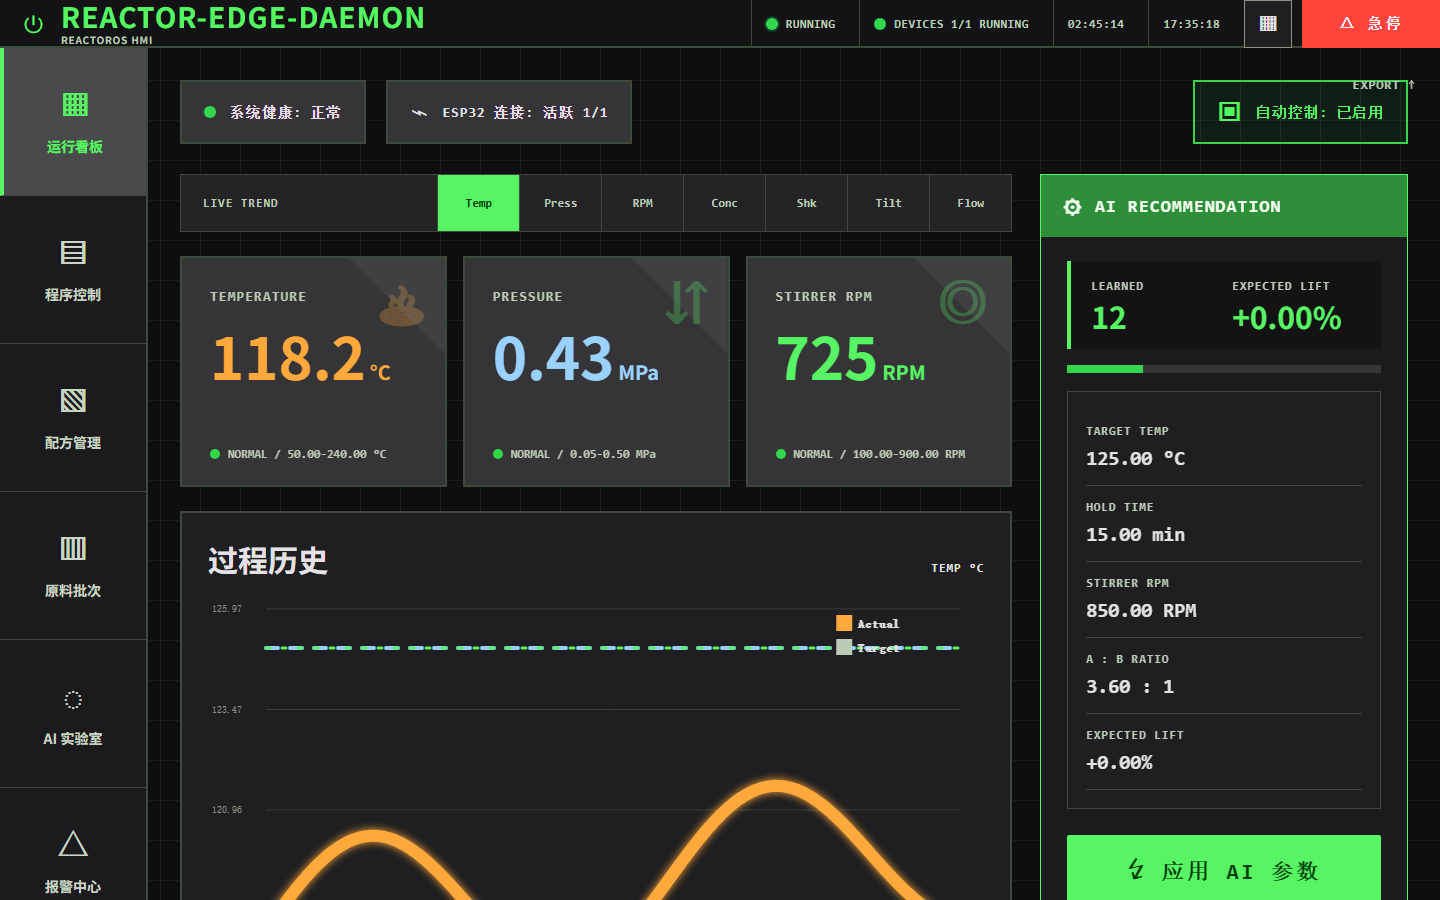Click the 过程历史 chart heading
This screenshot has height=900, width=1440.
pos(268,561)
